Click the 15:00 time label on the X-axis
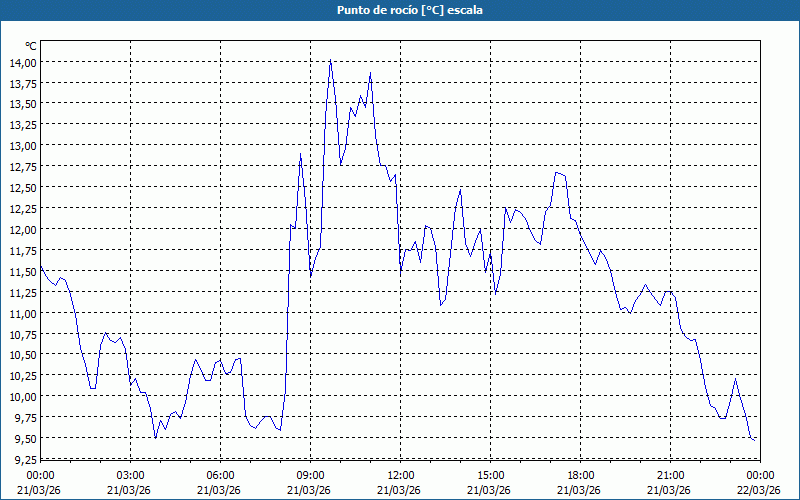The image size is (800, 500). tap(491, 475)
